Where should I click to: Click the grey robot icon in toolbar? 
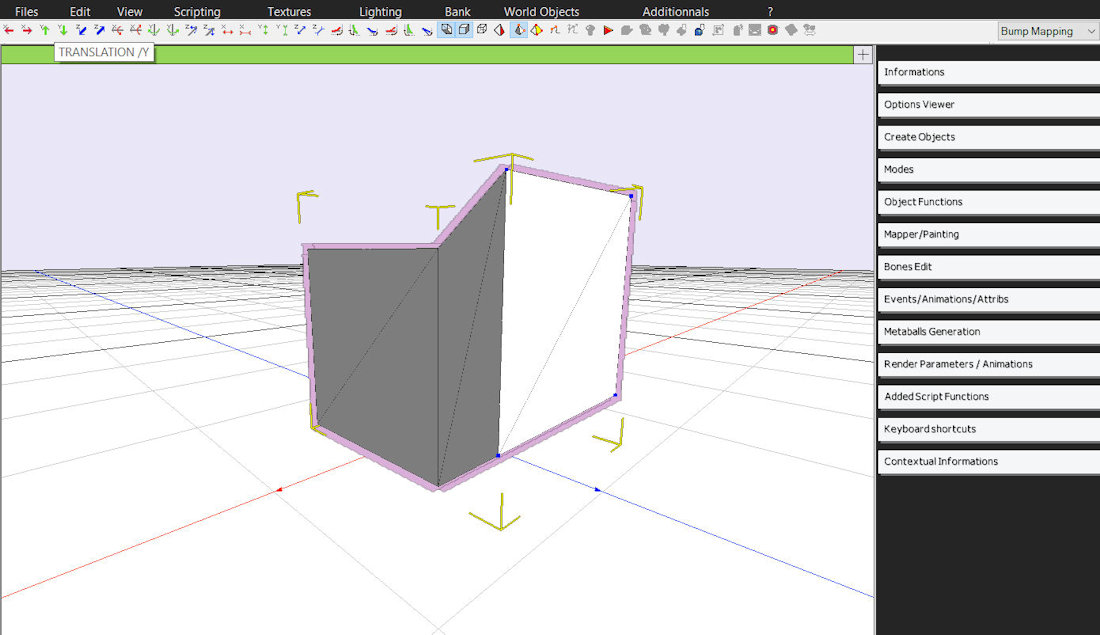(x=809, y=30)
